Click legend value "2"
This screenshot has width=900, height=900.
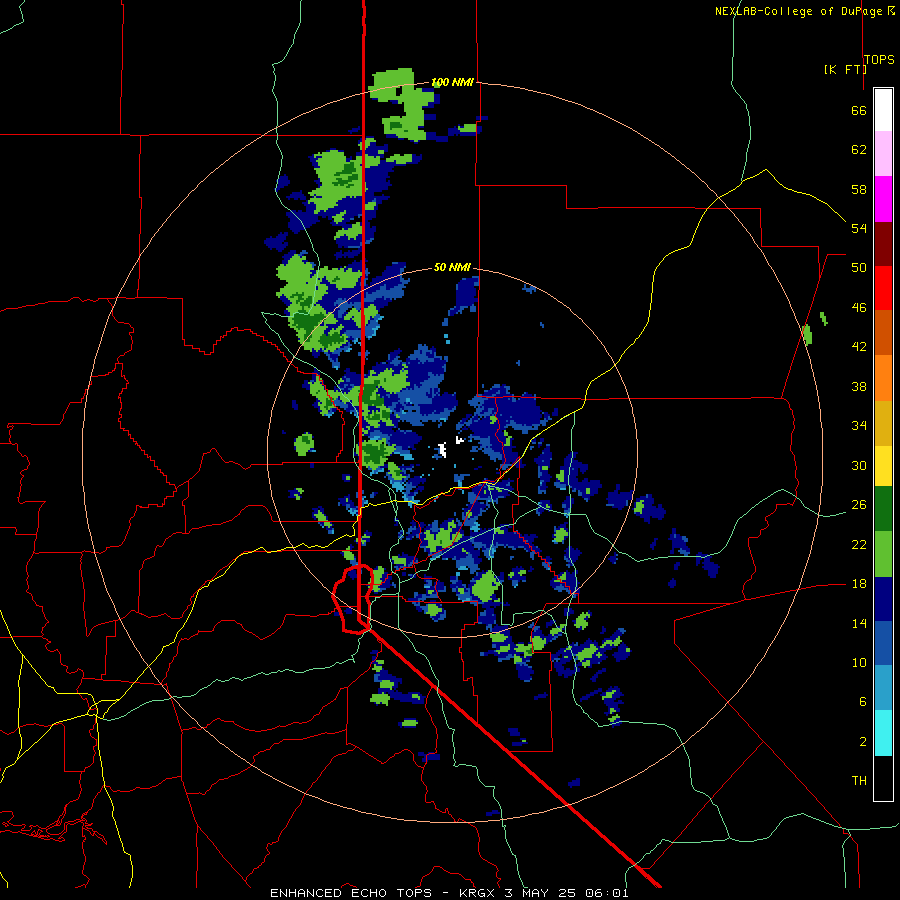(x=863, y=741)
